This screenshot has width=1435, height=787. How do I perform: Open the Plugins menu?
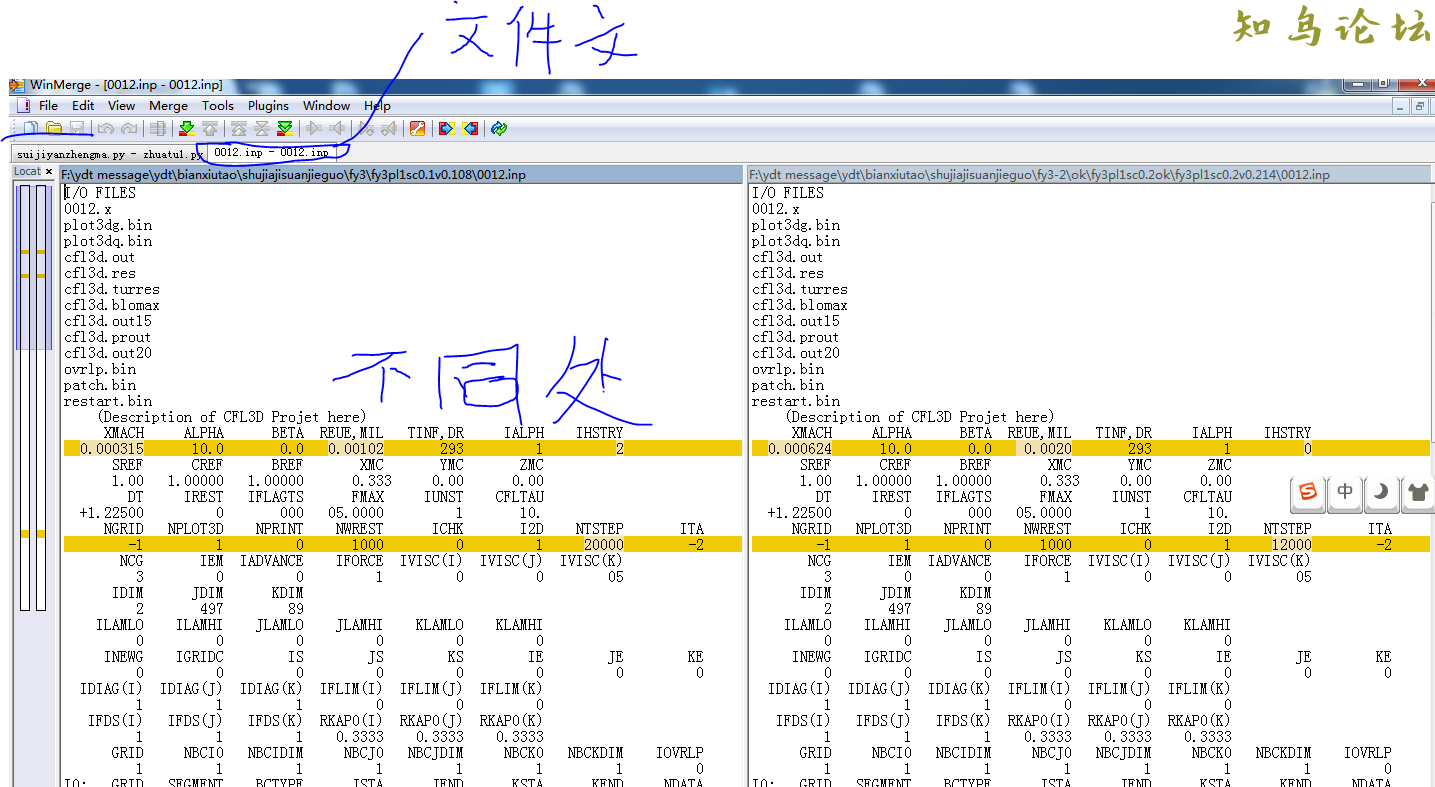[268, 105]
